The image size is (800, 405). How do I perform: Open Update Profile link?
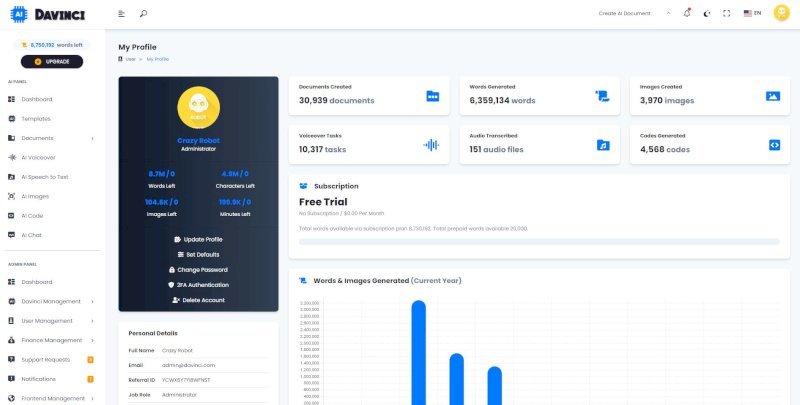[x=198, y=239]
